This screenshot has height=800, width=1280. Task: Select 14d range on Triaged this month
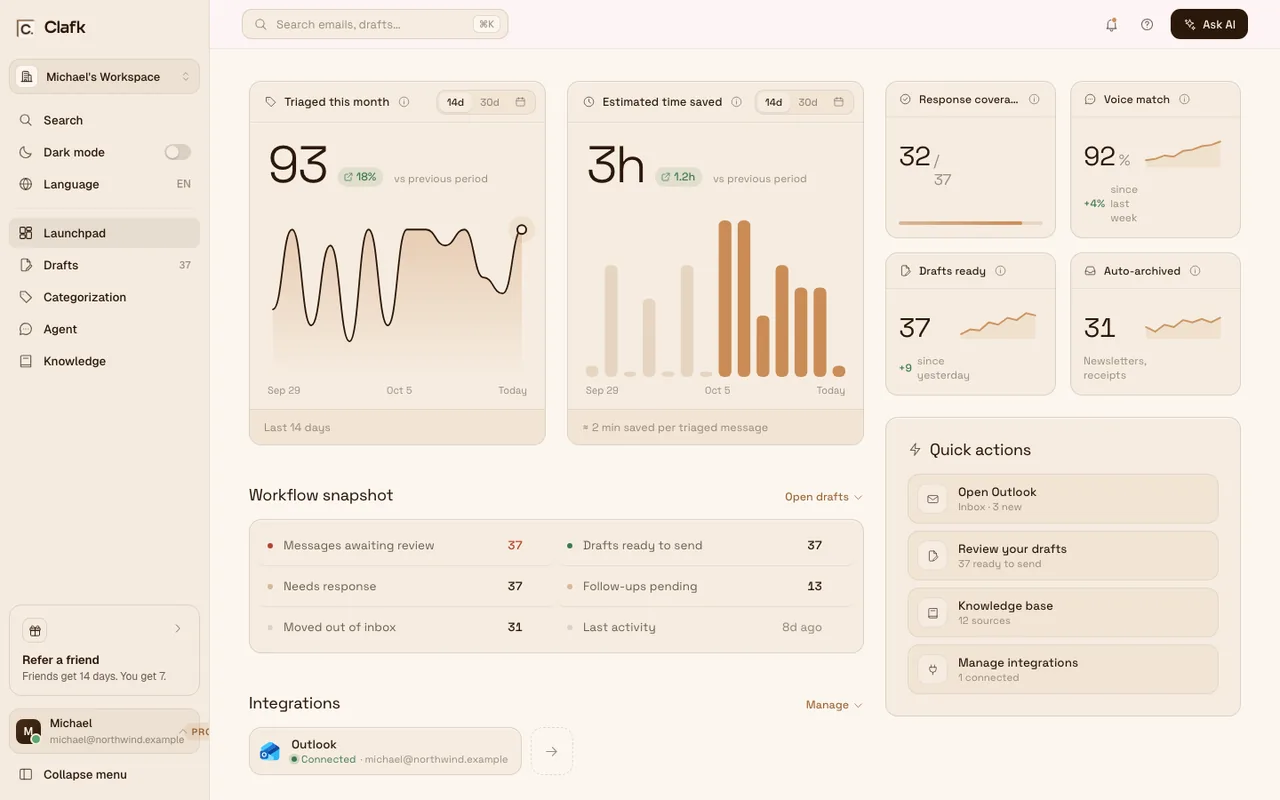tap(455, 102)
